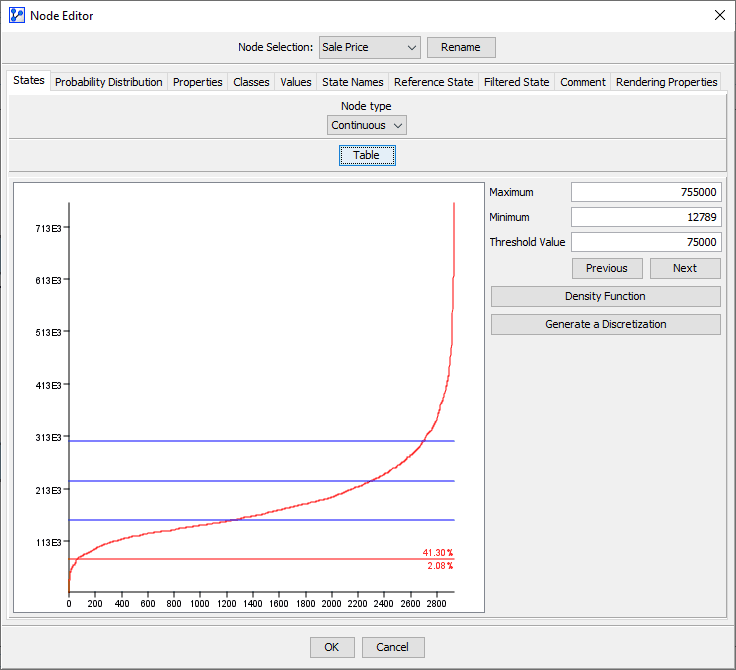Open the Probability Distribution tab

108,82
